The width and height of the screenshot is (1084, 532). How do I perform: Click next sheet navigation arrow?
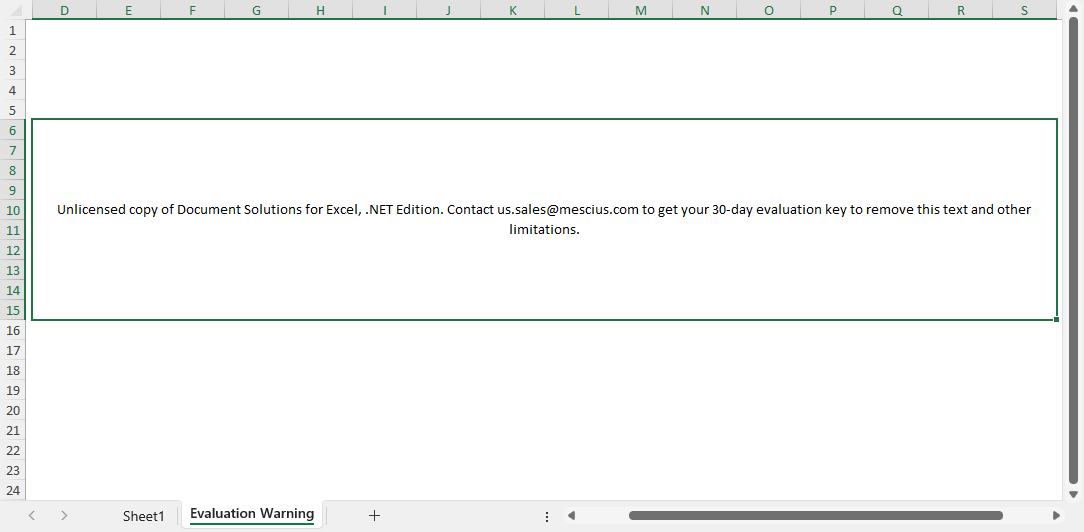(64, 515)
